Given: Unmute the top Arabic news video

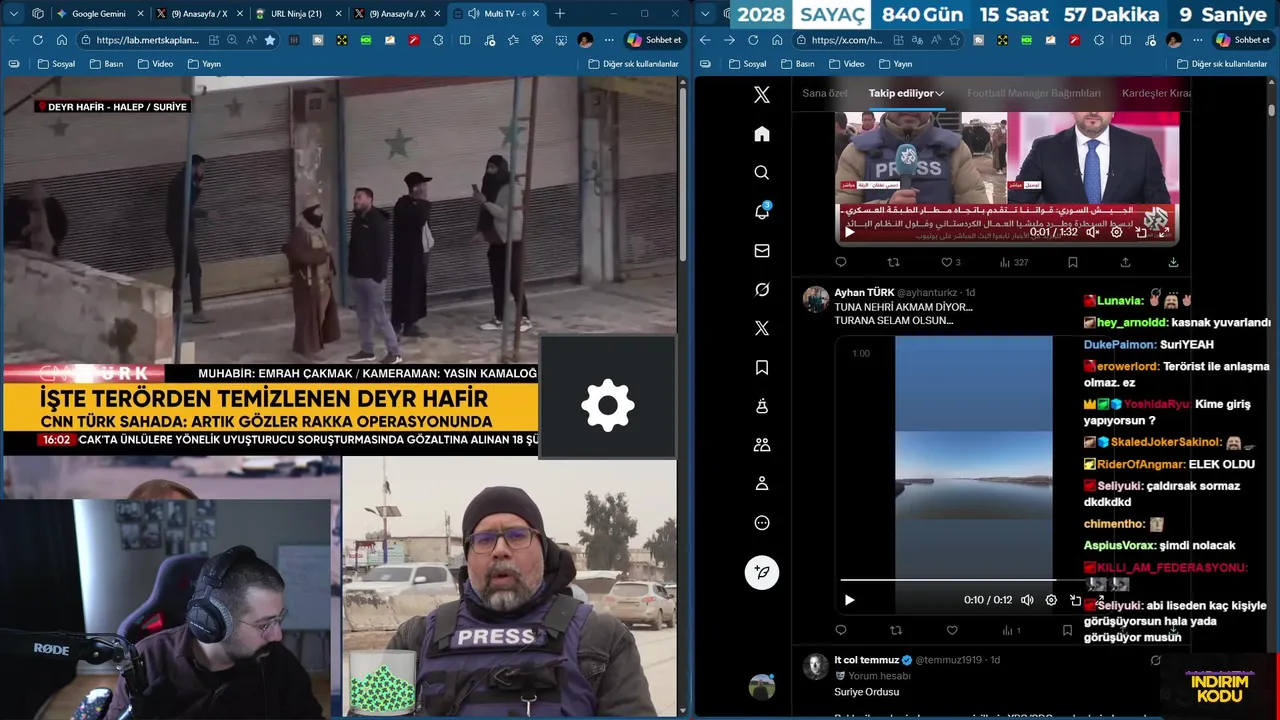Looking at the screenshot, I should coord(1094,232).
